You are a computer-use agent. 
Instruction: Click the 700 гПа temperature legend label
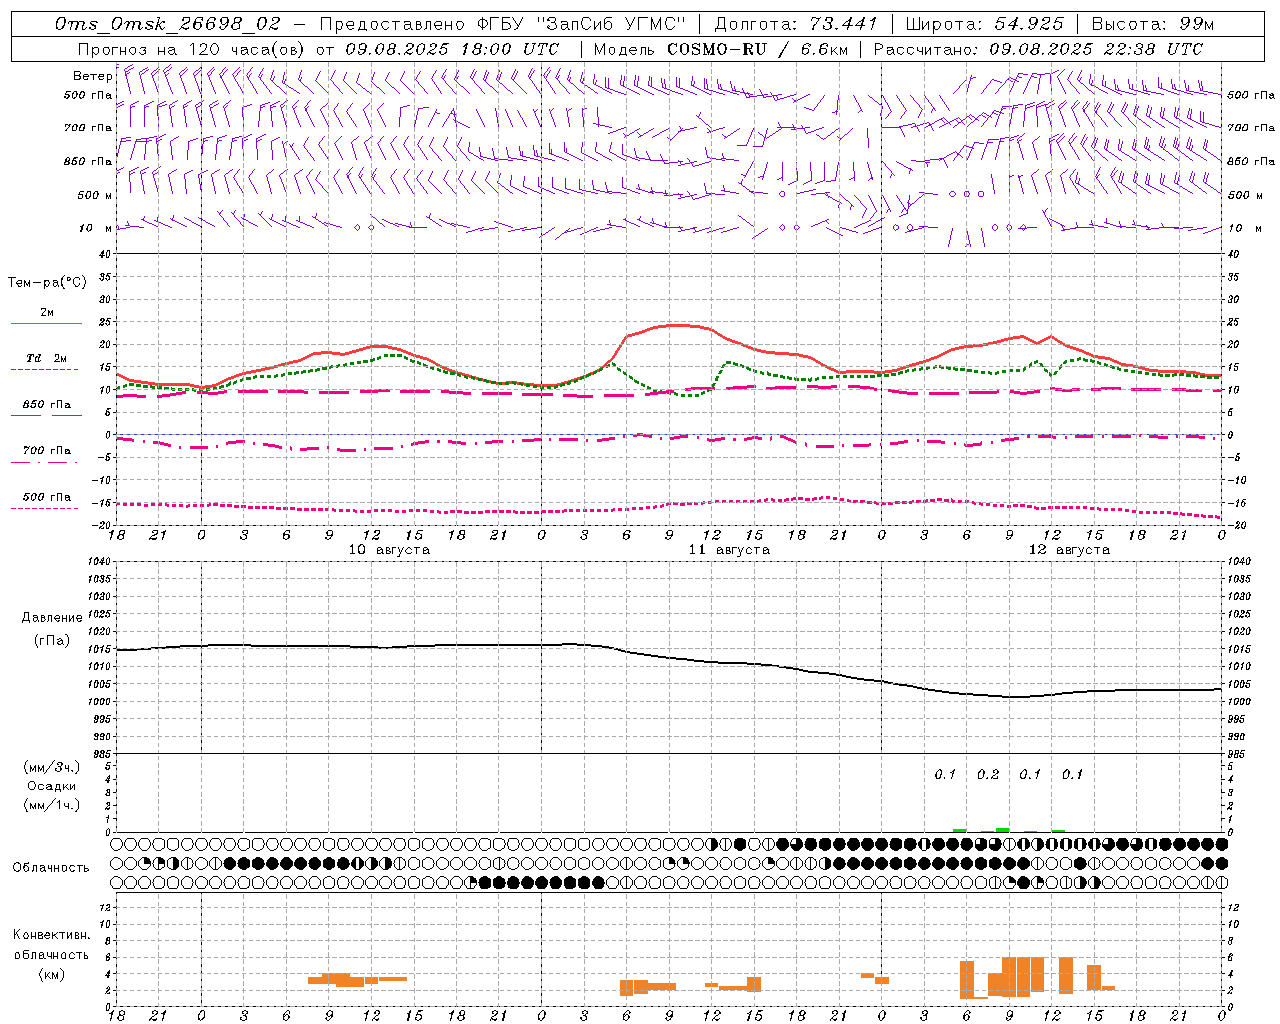pos(47,450)
